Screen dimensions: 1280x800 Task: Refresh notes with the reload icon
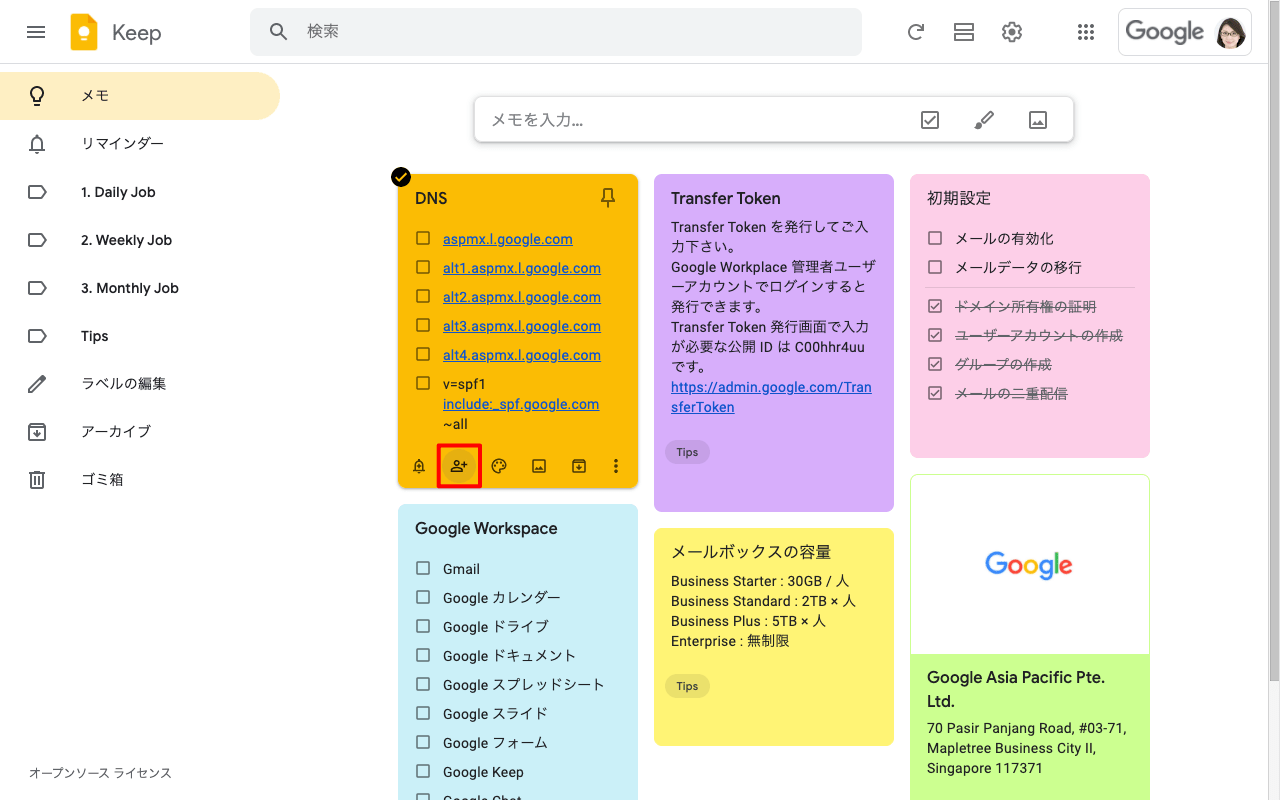(x=915, y=32)
